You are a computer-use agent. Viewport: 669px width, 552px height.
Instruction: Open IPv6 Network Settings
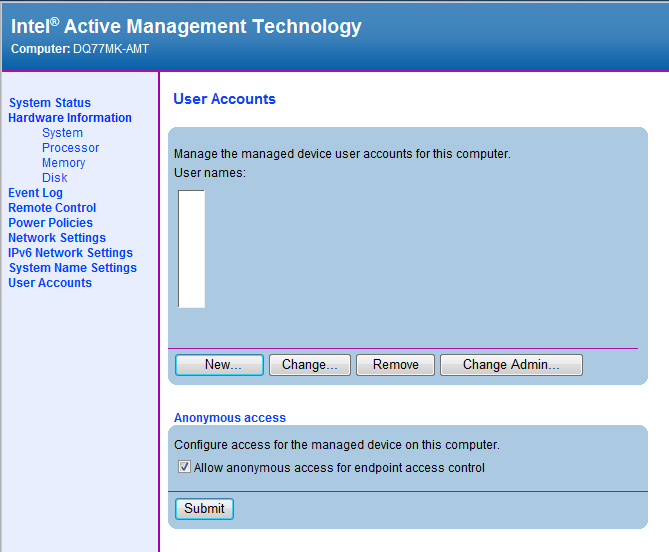pos(70,253)
